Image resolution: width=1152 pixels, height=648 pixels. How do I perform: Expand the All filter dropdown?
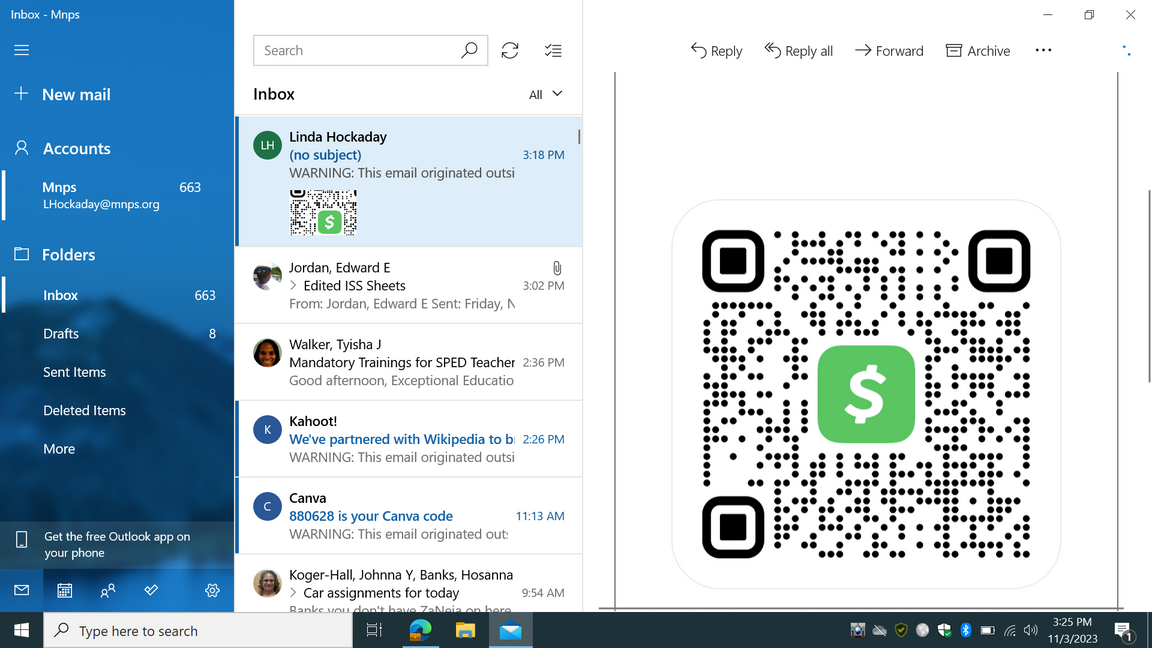tap(546, 94)
